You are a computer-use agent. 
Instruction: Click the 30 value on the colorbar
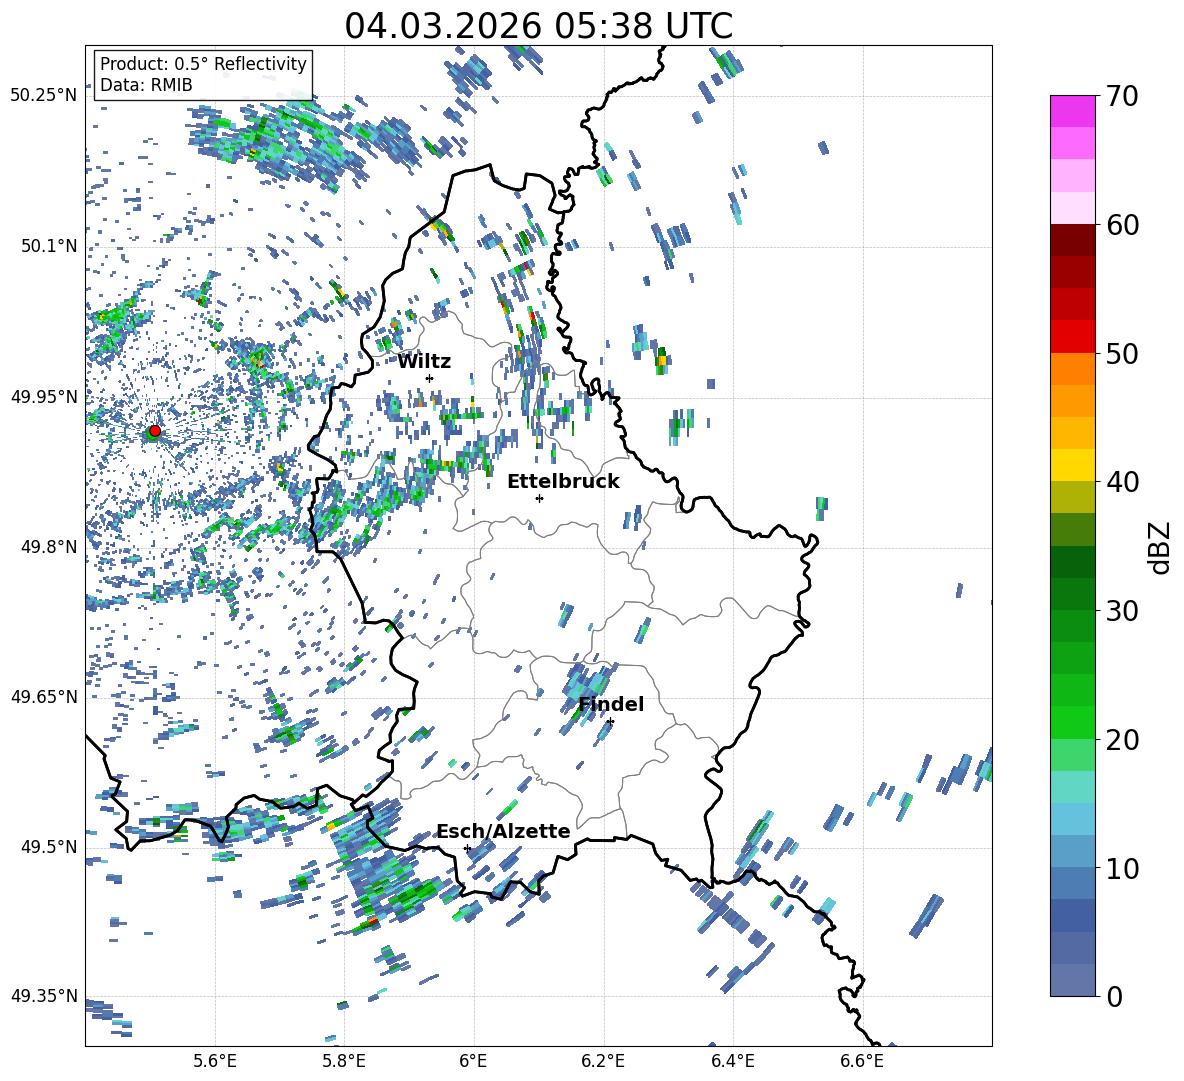click(1122, 611)
